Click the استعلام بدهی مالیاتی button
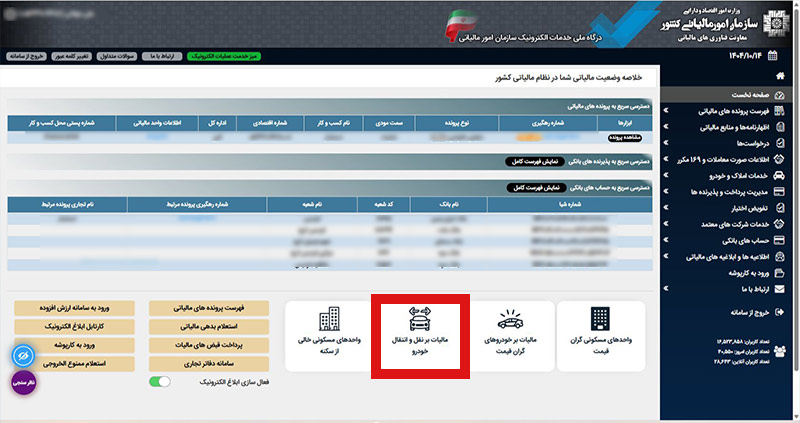 click(209, 327)
